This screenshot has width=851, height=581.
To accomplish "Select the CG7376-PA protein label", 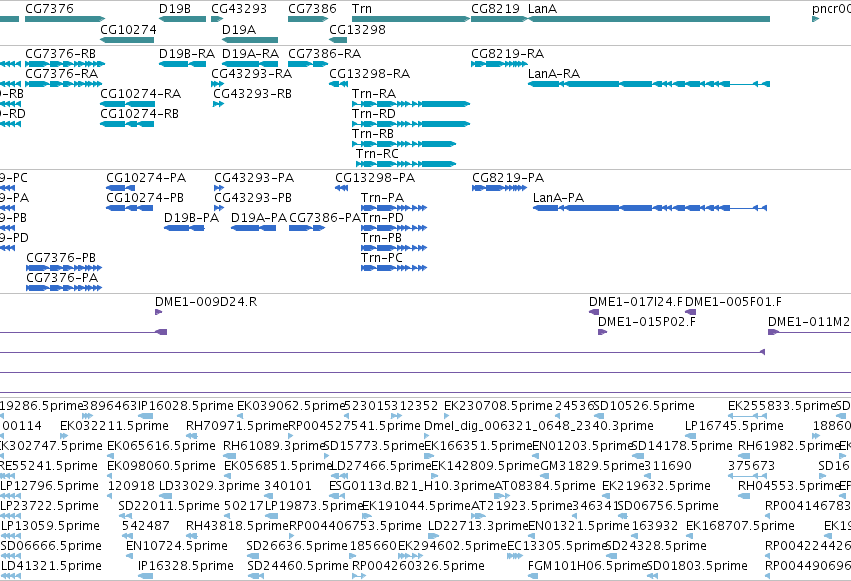I will tap(62, 278).
